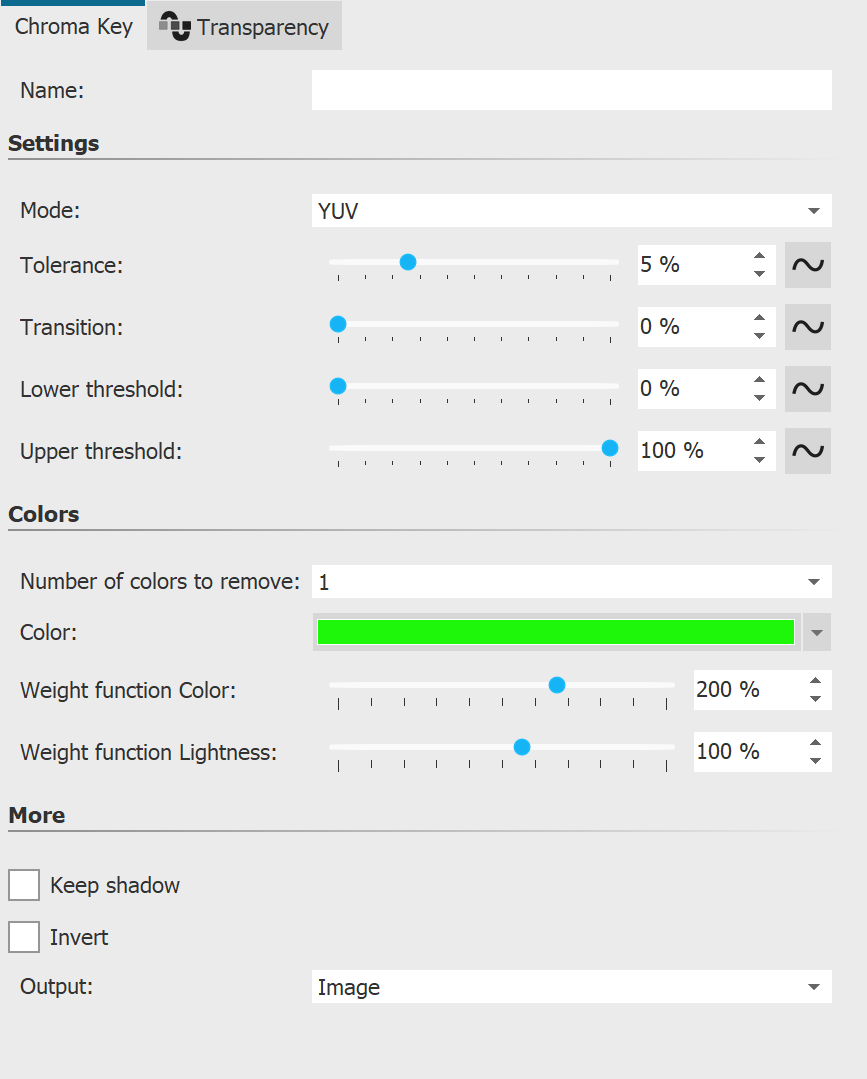Enable the Invert checkbox

24,937
